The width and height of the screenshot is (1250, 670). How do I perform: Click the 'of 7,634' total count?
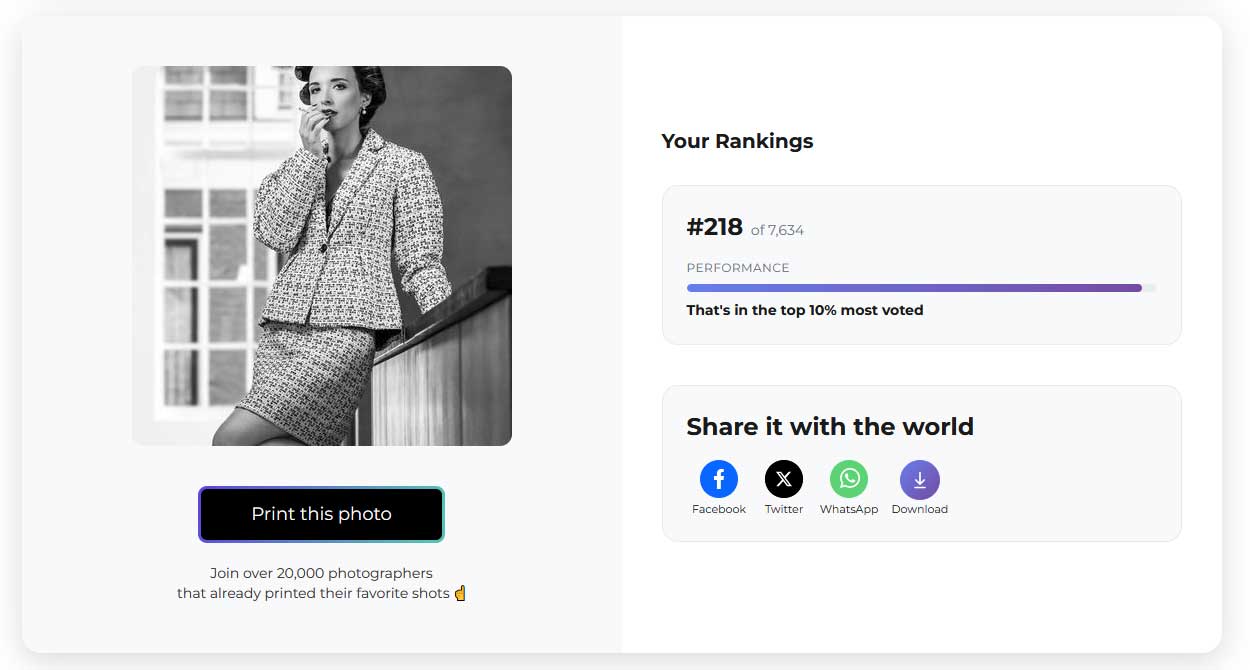click(x=777, y=230)
